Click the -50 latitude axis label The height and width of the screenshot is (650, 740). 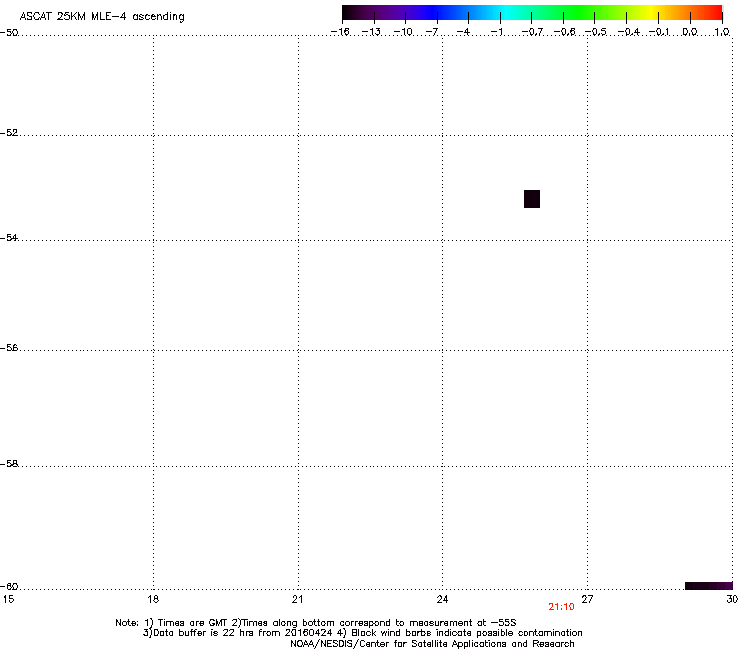9,33
